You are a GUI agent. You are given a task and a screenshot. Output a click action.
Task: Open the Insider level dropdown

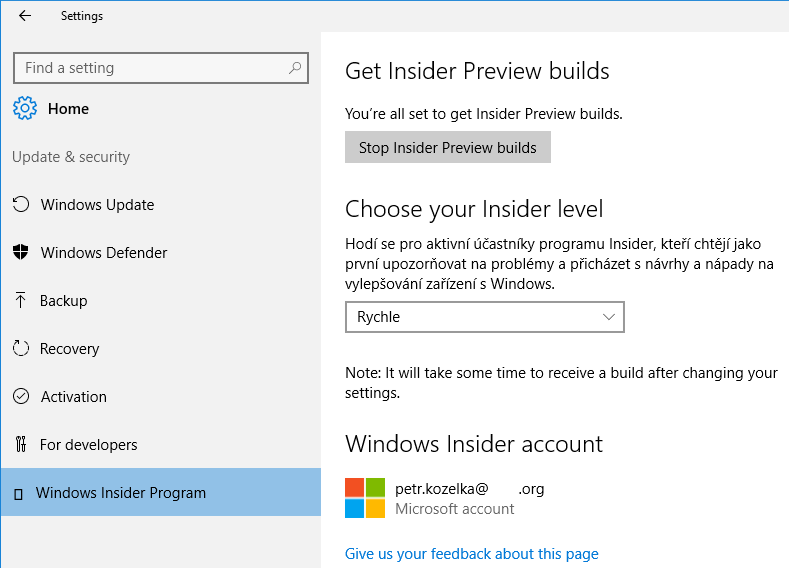coord(484,317)
